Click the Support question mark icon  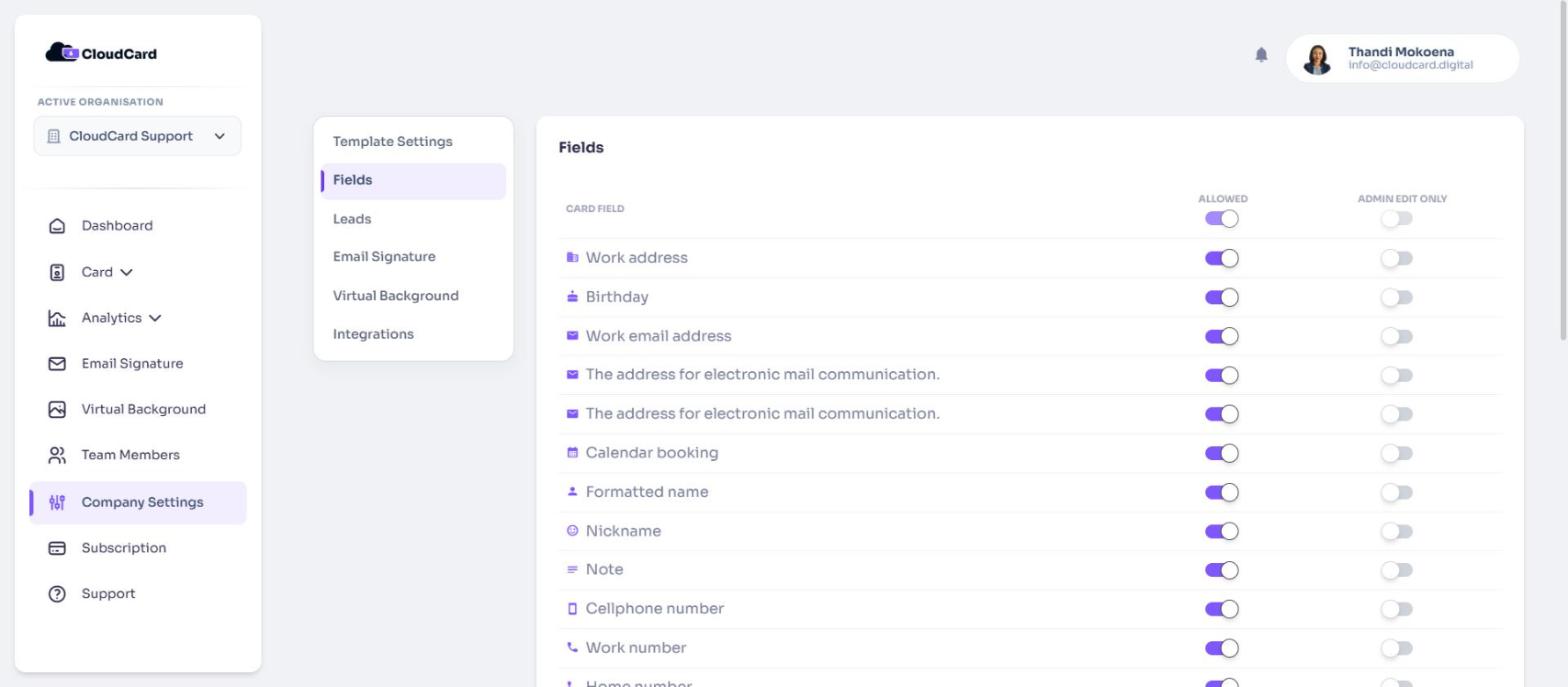pyautogui.click(x=57, y=594)
